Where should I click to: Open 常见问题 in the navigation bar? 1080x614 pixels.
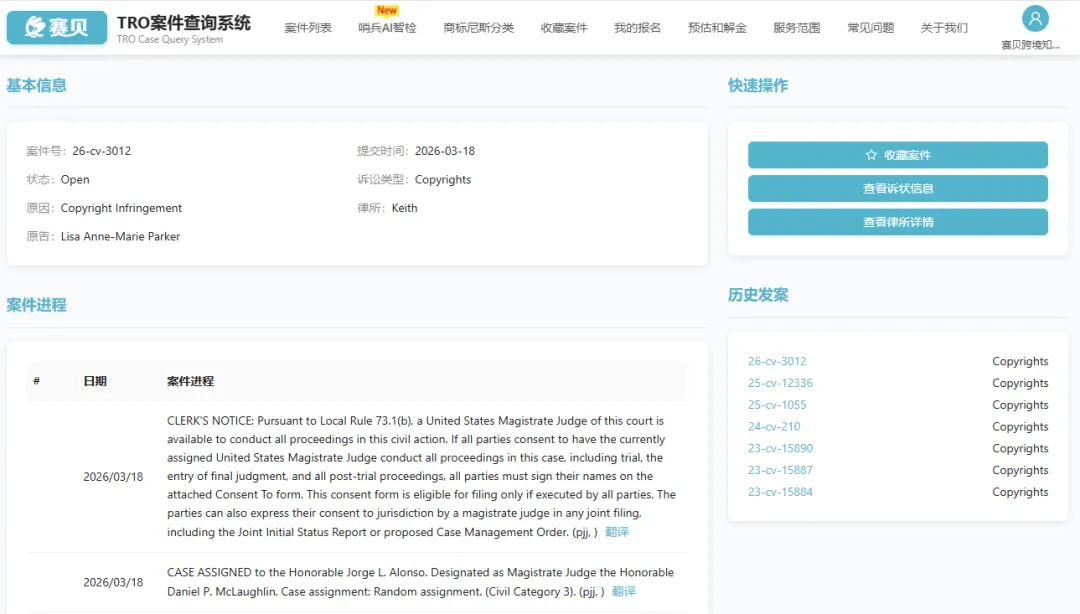coord(870,28)
